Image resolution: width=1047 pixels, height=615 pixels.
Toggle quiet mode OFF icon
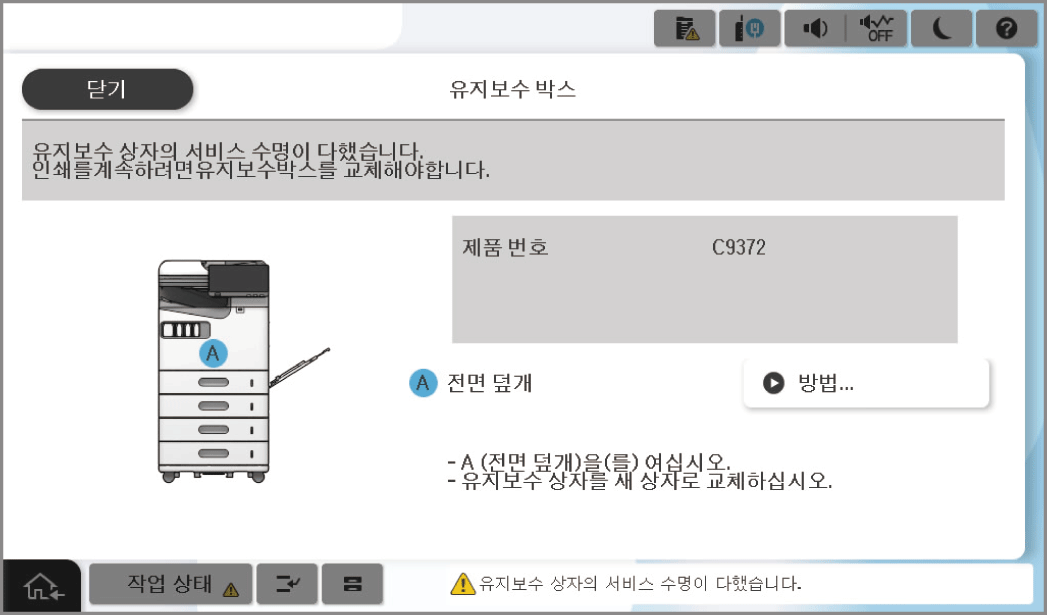pos(876,29)
